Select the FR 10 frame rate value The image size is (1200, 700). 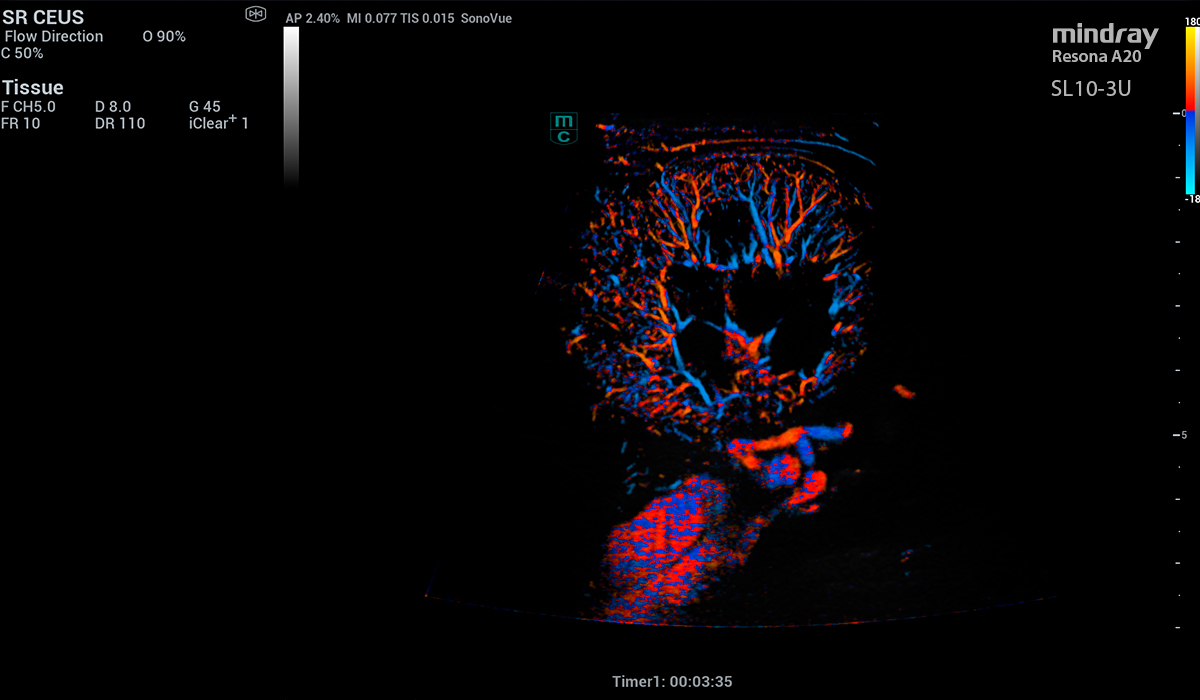click(x=20, y=124)
